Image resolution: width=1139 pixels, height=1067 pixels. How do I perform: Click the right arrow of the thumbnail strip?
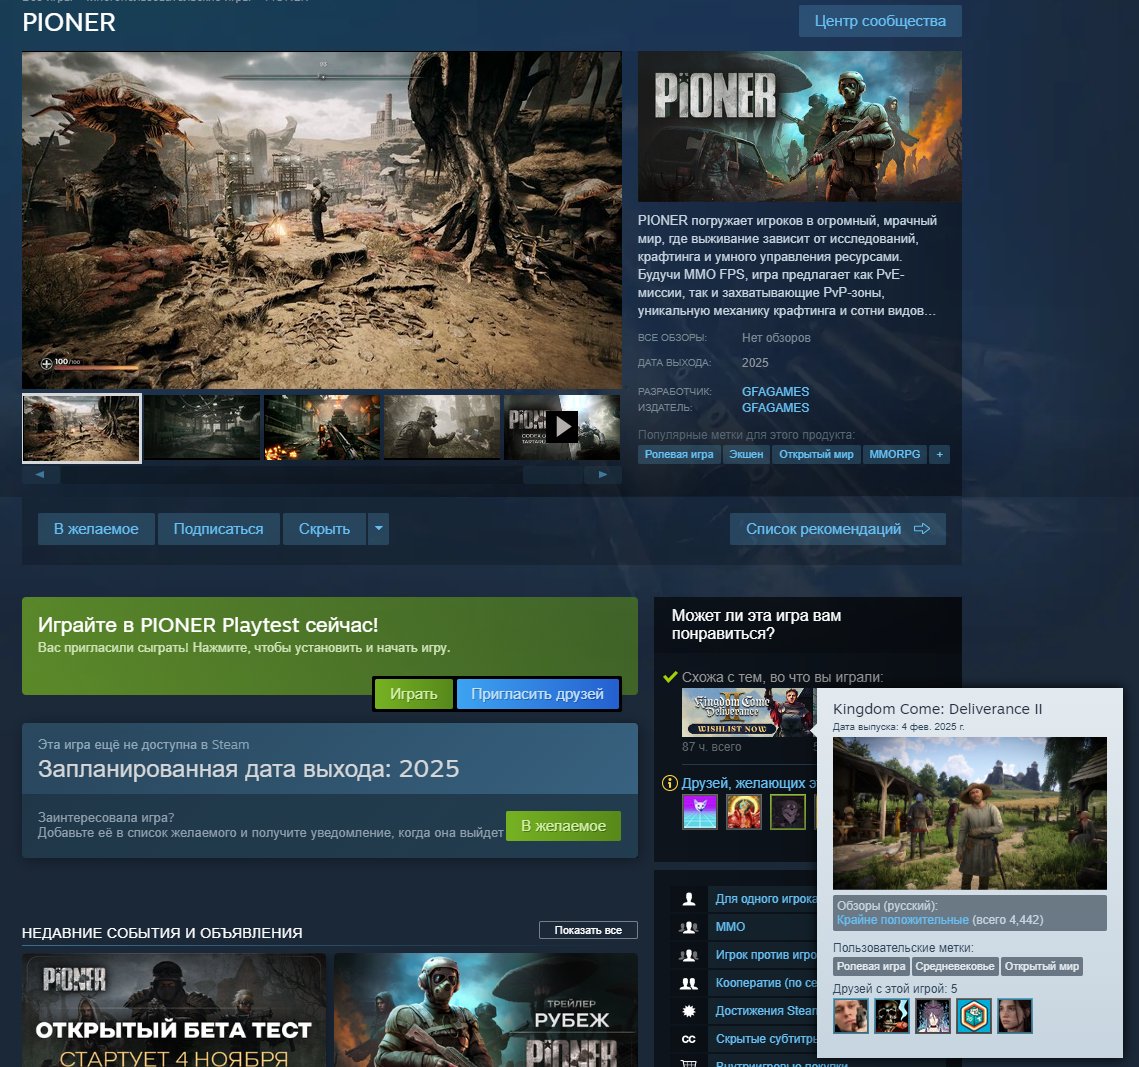tap(602, 474)
